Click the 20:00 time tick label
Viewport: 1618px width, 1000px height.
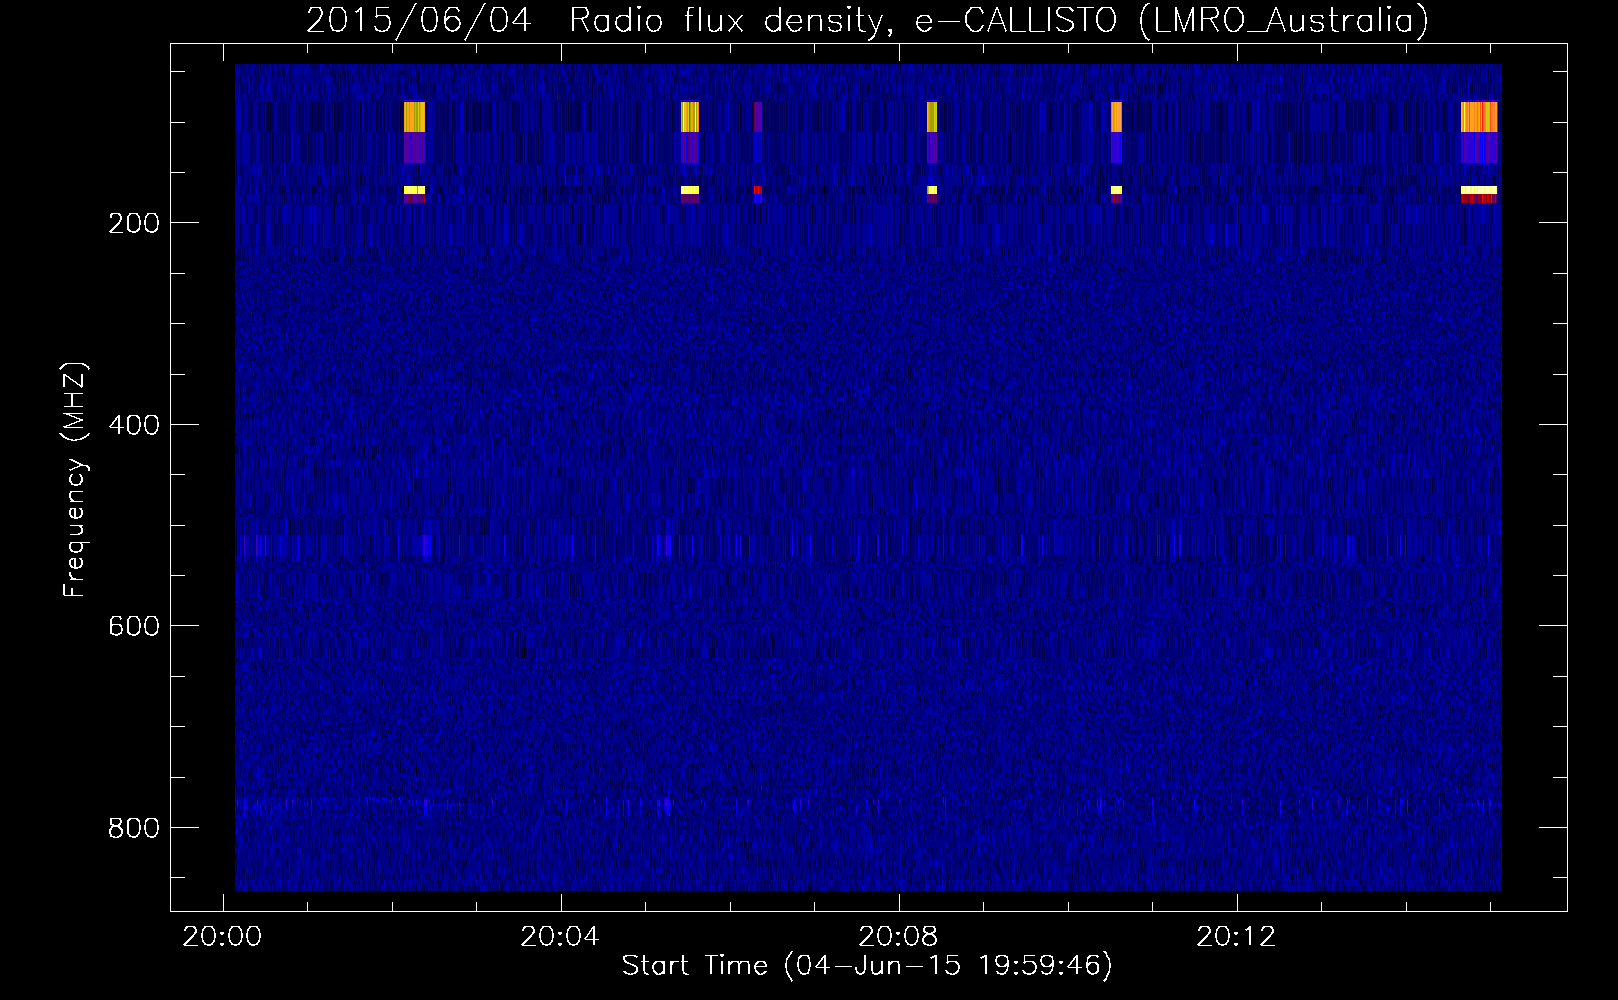pos(222,937)
